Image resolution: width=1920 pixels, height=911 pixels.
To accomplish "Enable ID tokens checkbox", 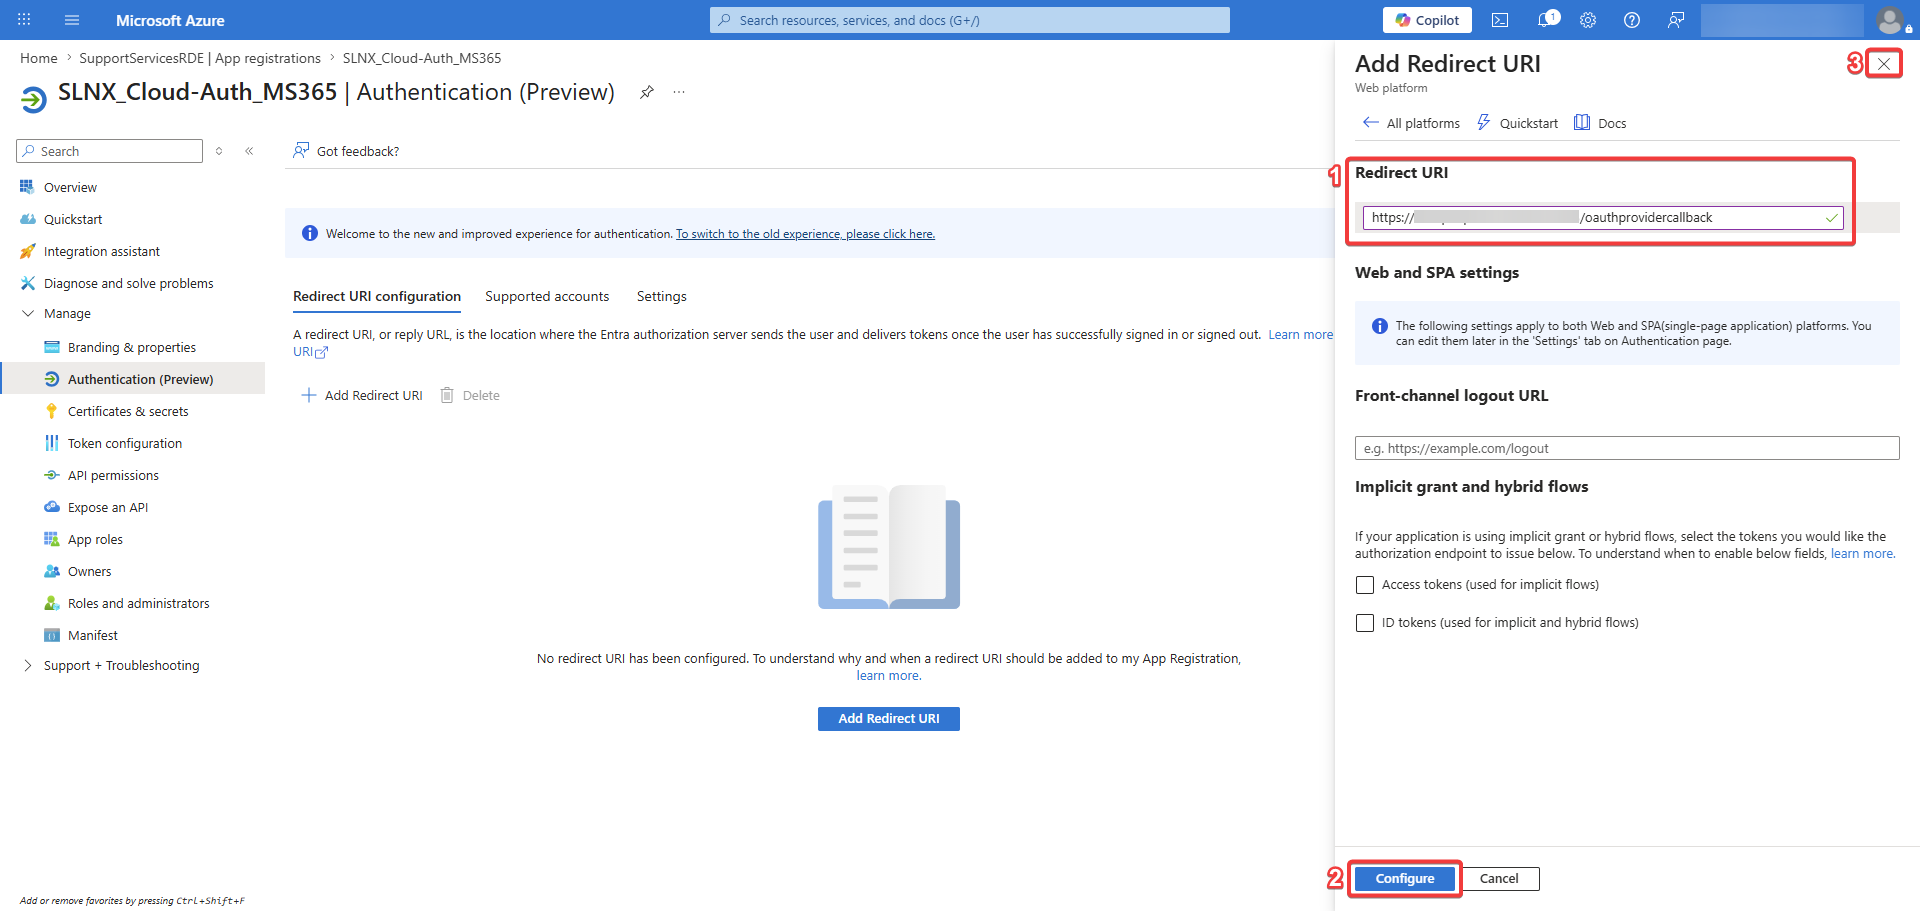I will tap(1365, 623).
